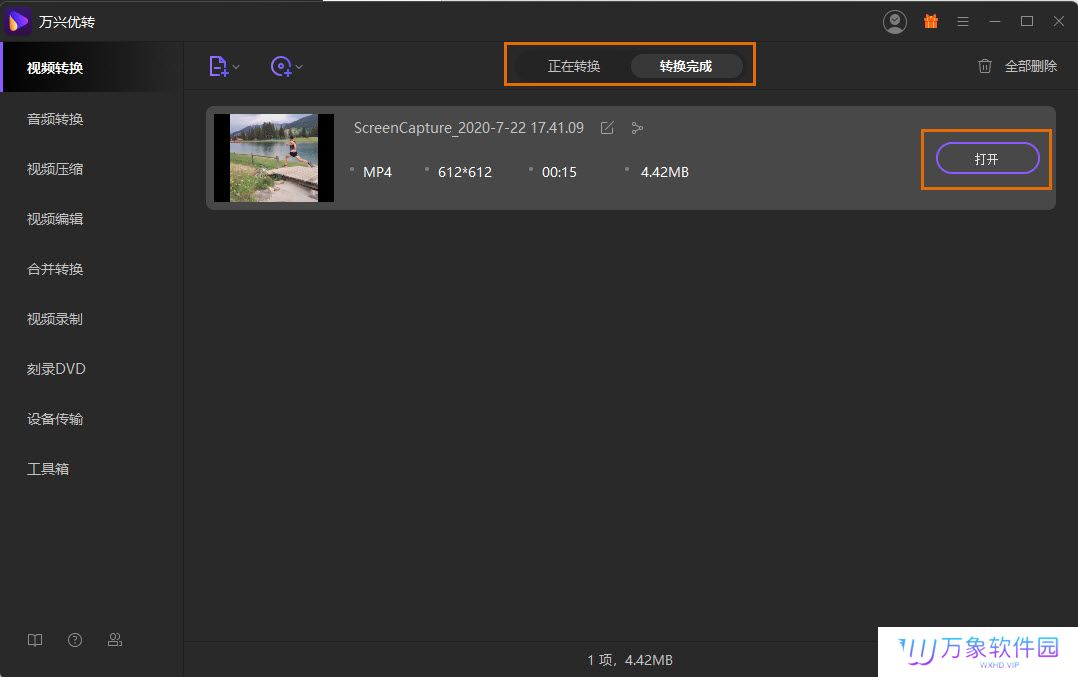The image size is (1078, 677).
Task: Open the user account avatar icon
Action: (894, 22)
